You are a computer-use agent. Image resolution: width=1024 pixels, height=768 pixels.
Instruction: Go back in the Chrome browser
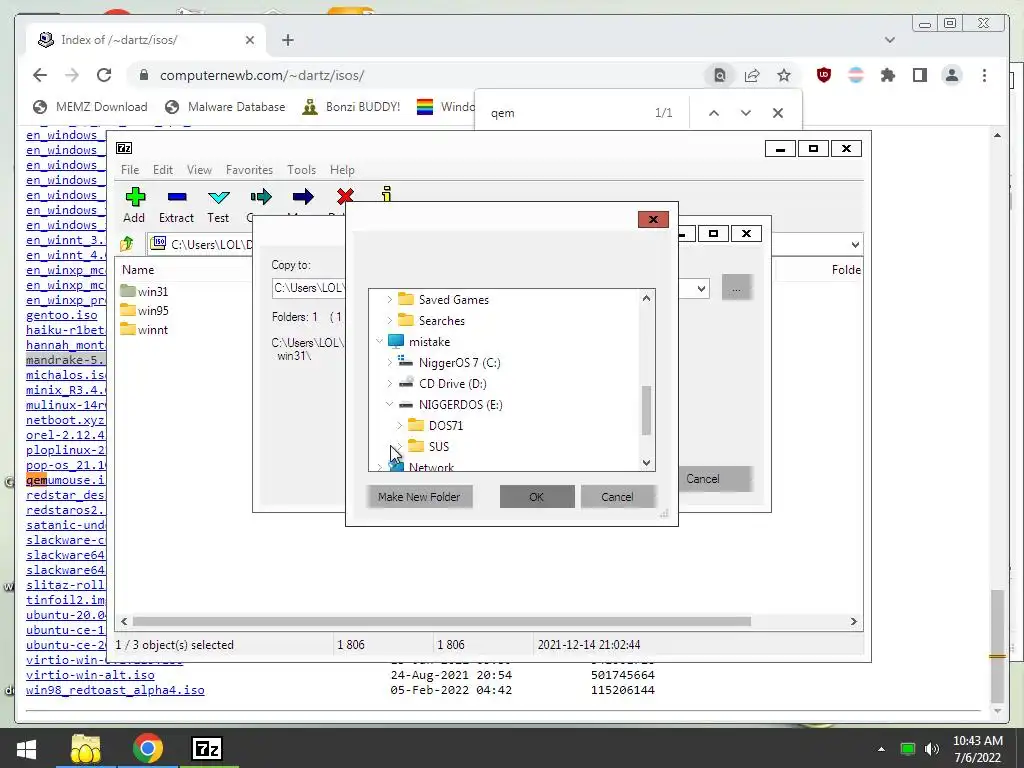(x=40, y=75)
